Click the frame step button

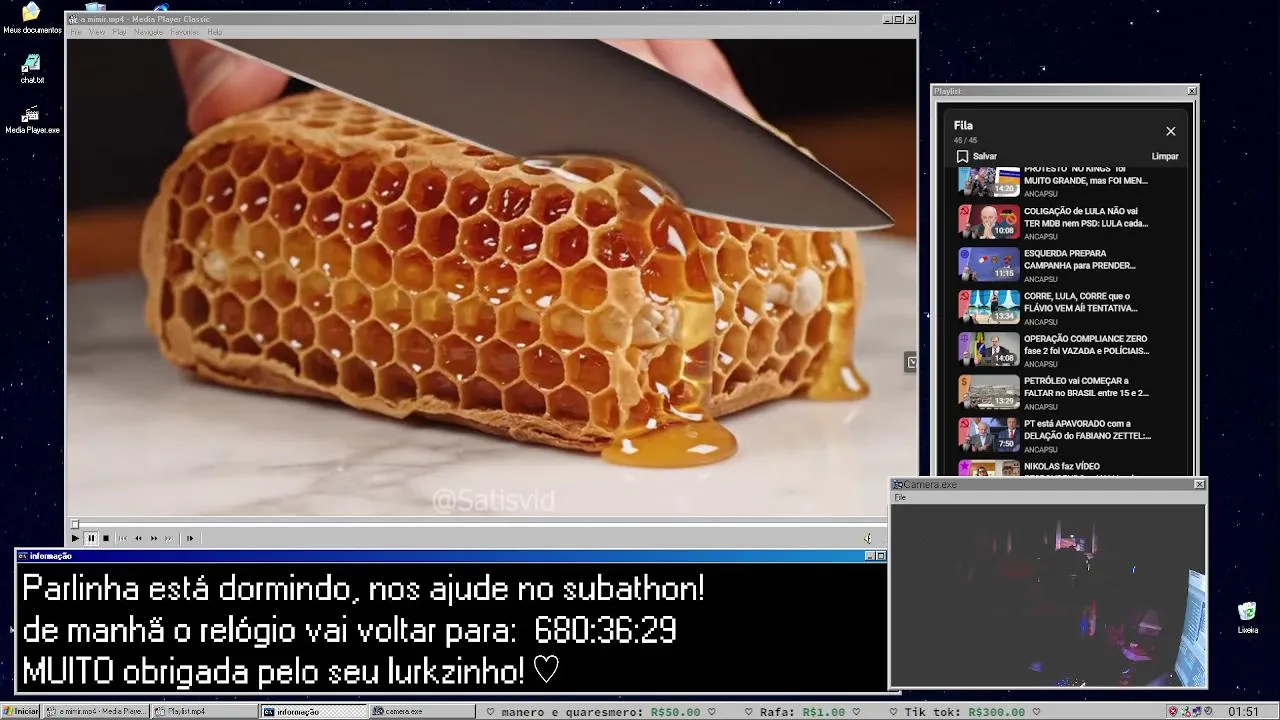click(190, 538)
